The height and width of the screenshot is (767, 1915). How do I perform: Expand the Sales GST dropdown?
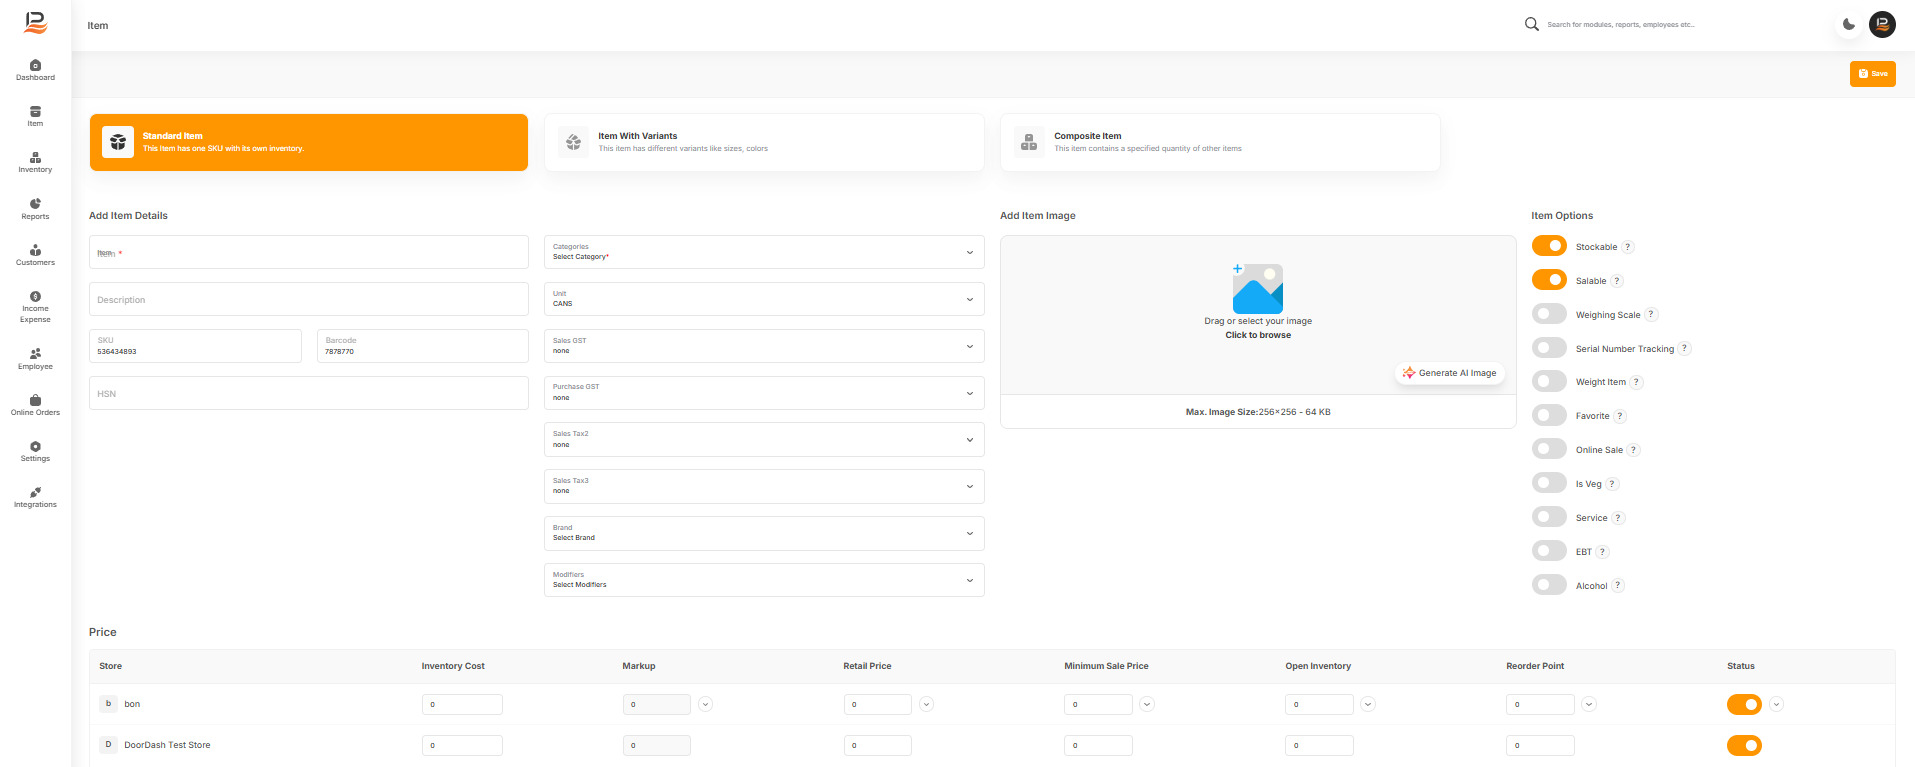point(764,346)
